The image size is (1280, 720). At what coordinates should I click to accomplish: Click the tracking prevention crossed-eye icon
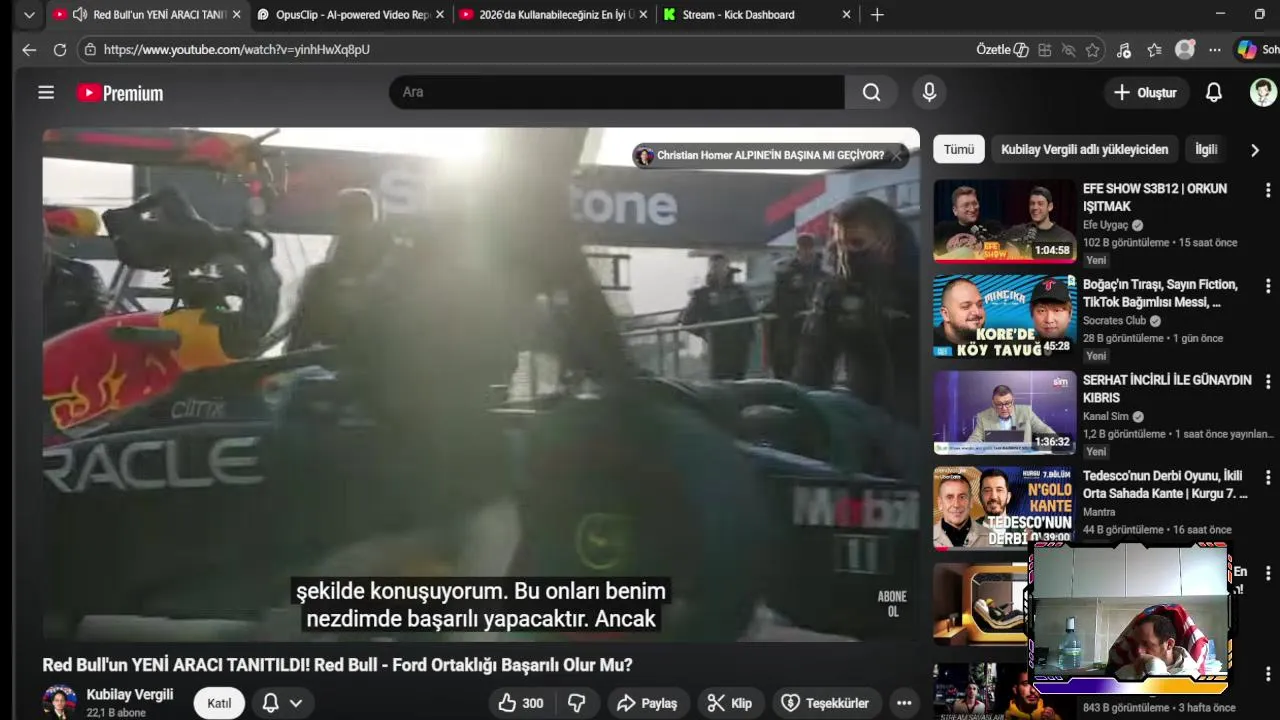coord(1069,50)
